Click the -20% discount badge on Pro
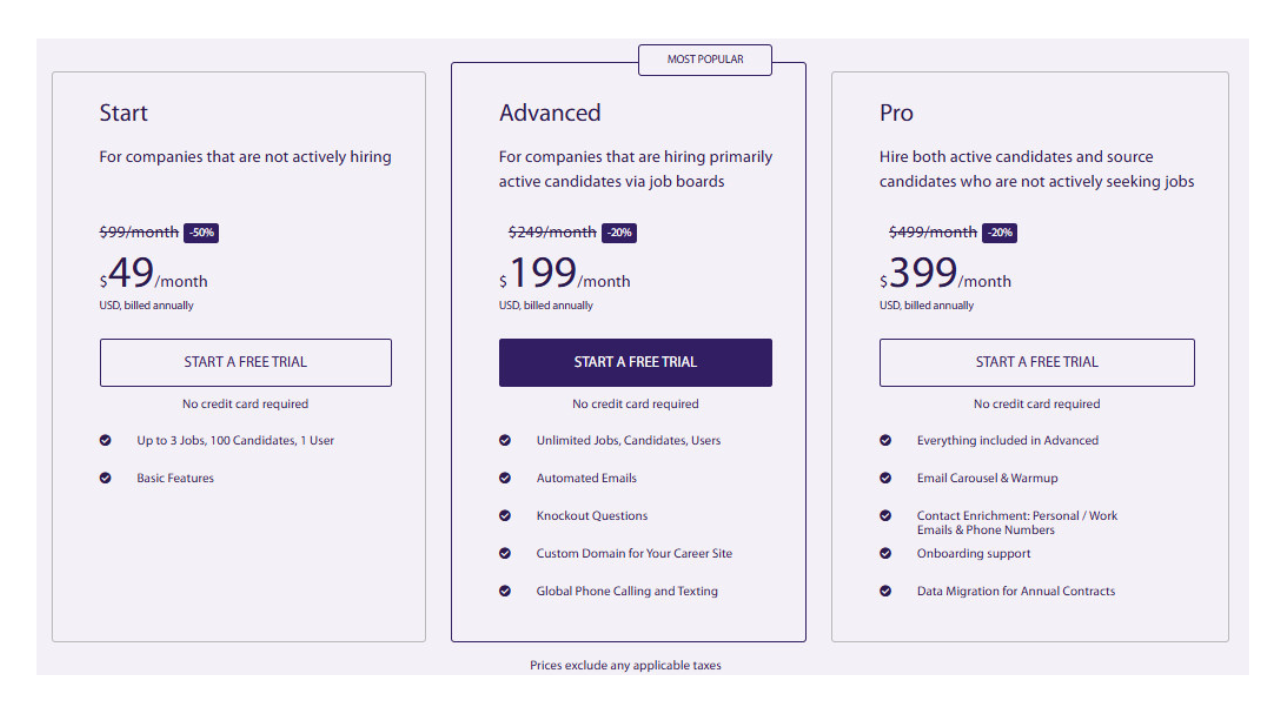Screen dimensions: 1286x714 tap(999, 233)
